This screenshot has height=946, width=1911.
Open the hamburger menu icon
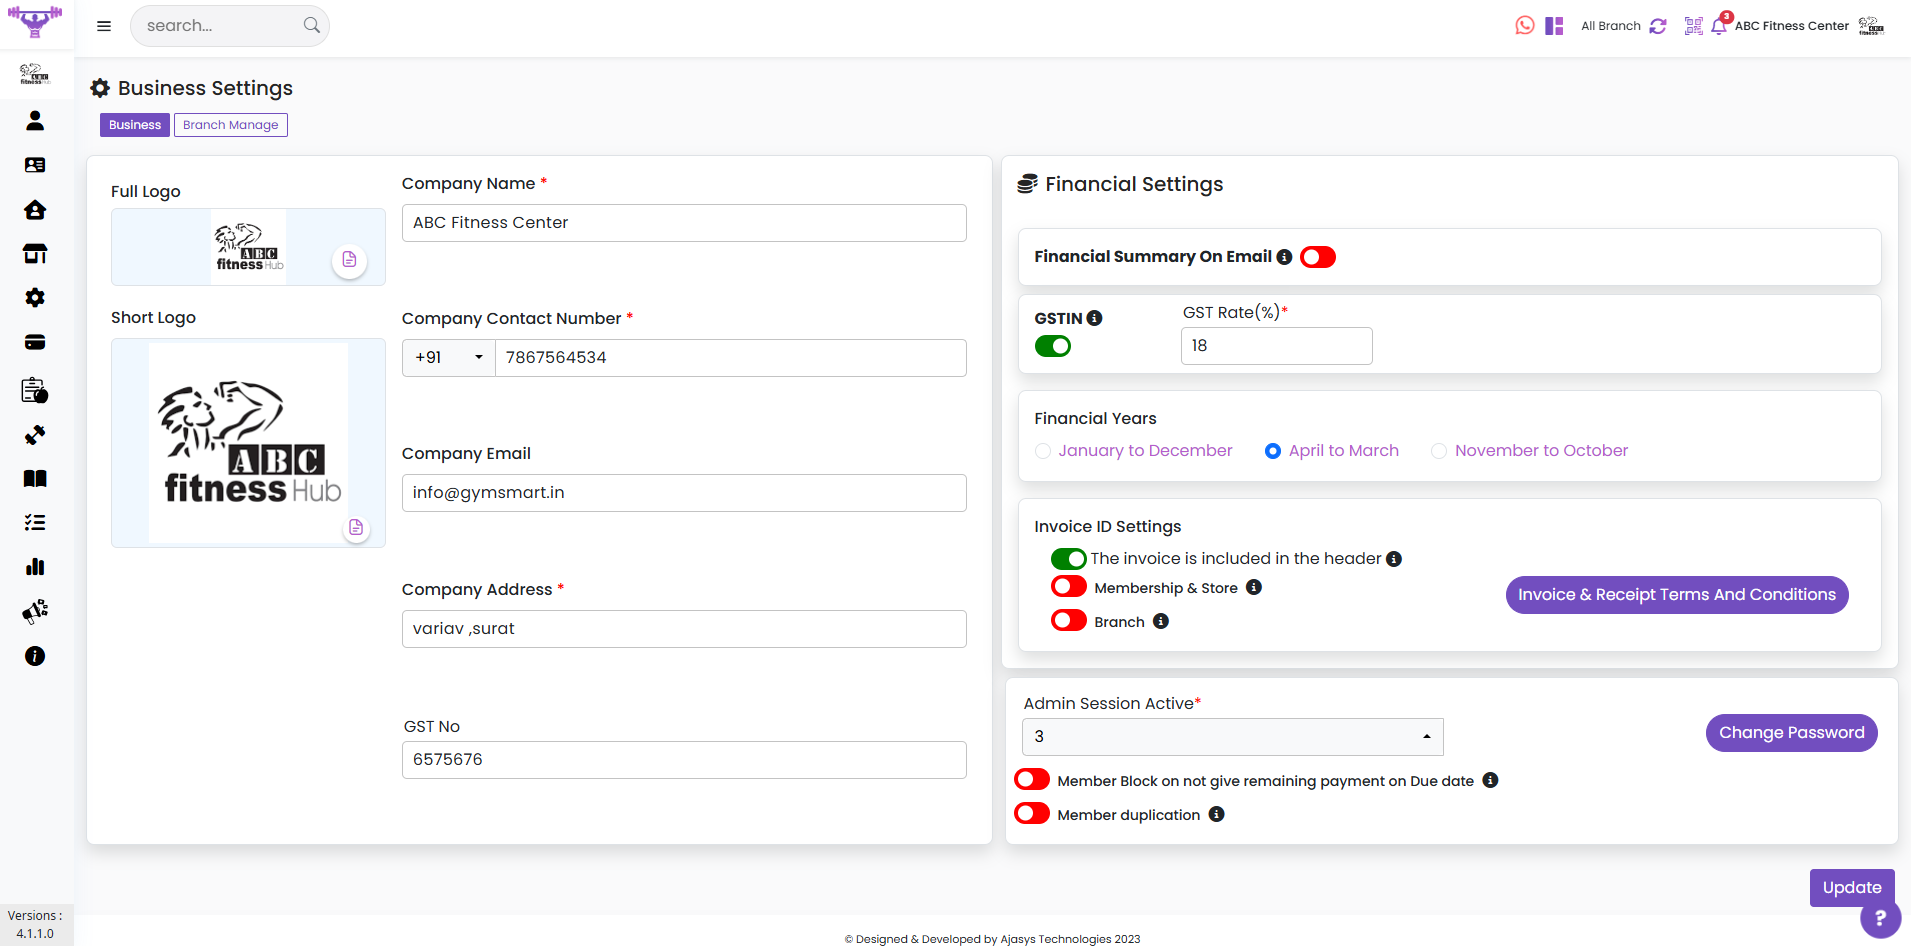(x=104, y=26)
